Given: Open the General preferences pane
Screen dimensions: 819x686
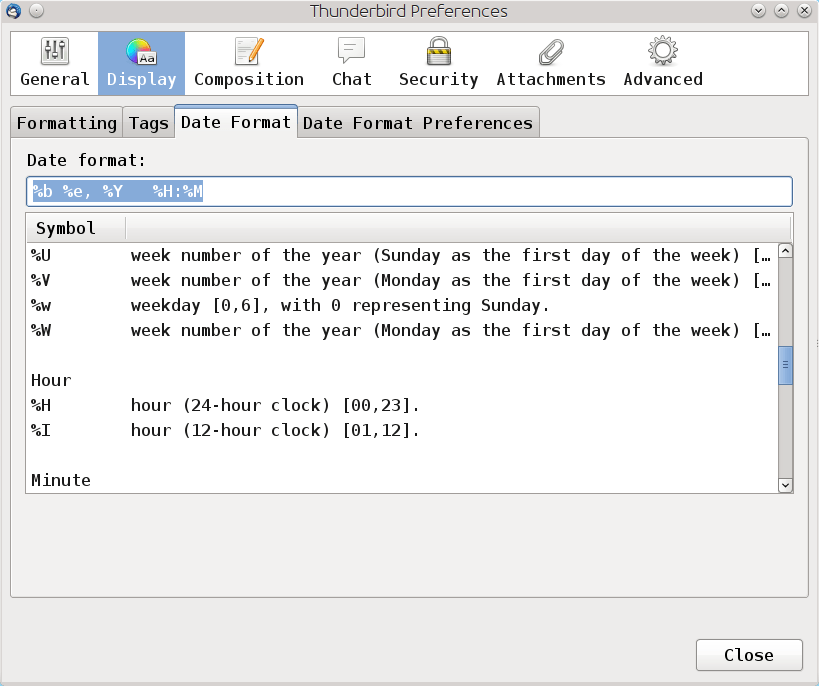Looking at the screenshot, I should pyautogui.click(x=54, y=62).
